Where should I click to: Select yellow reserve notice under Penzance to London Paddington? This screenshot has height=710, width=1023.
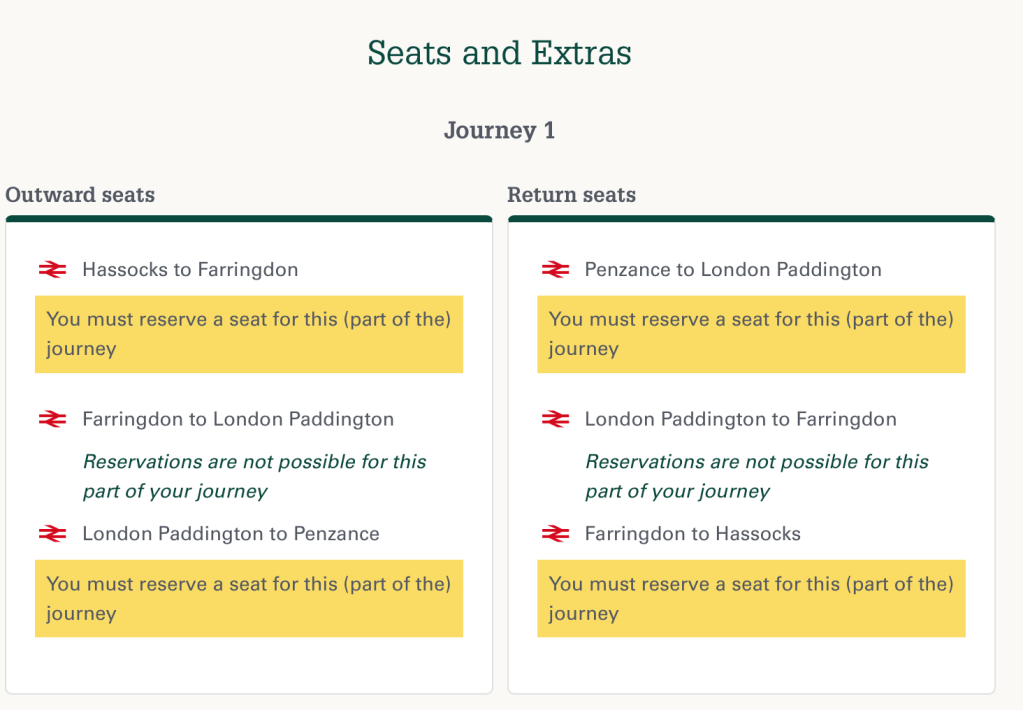(x=751, y=334)
